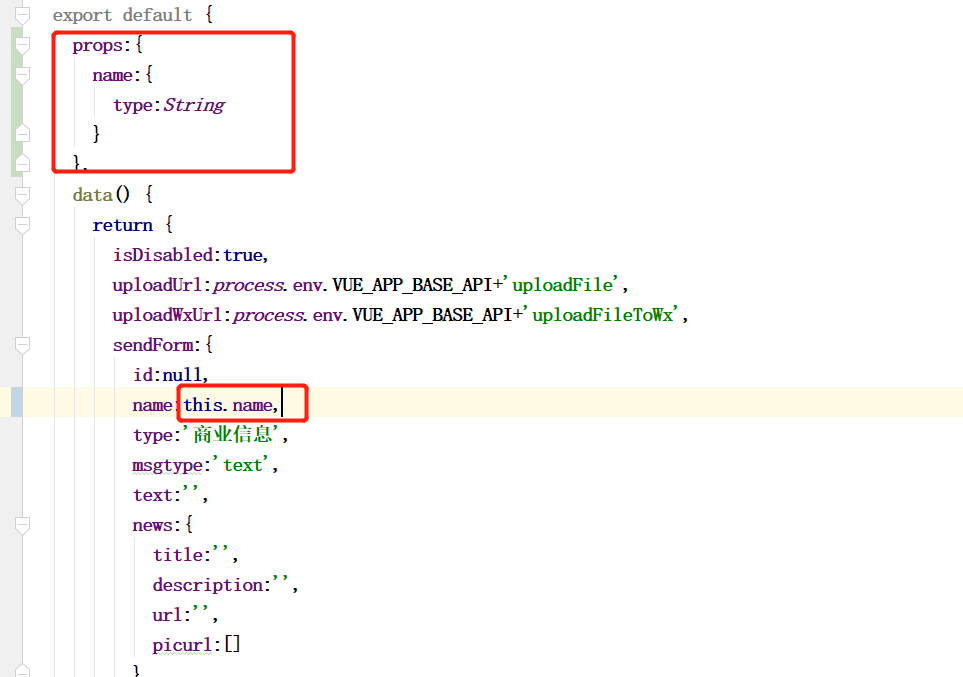Collapse the export default block fold marker

pyautogui.click(x=22, y=15)
